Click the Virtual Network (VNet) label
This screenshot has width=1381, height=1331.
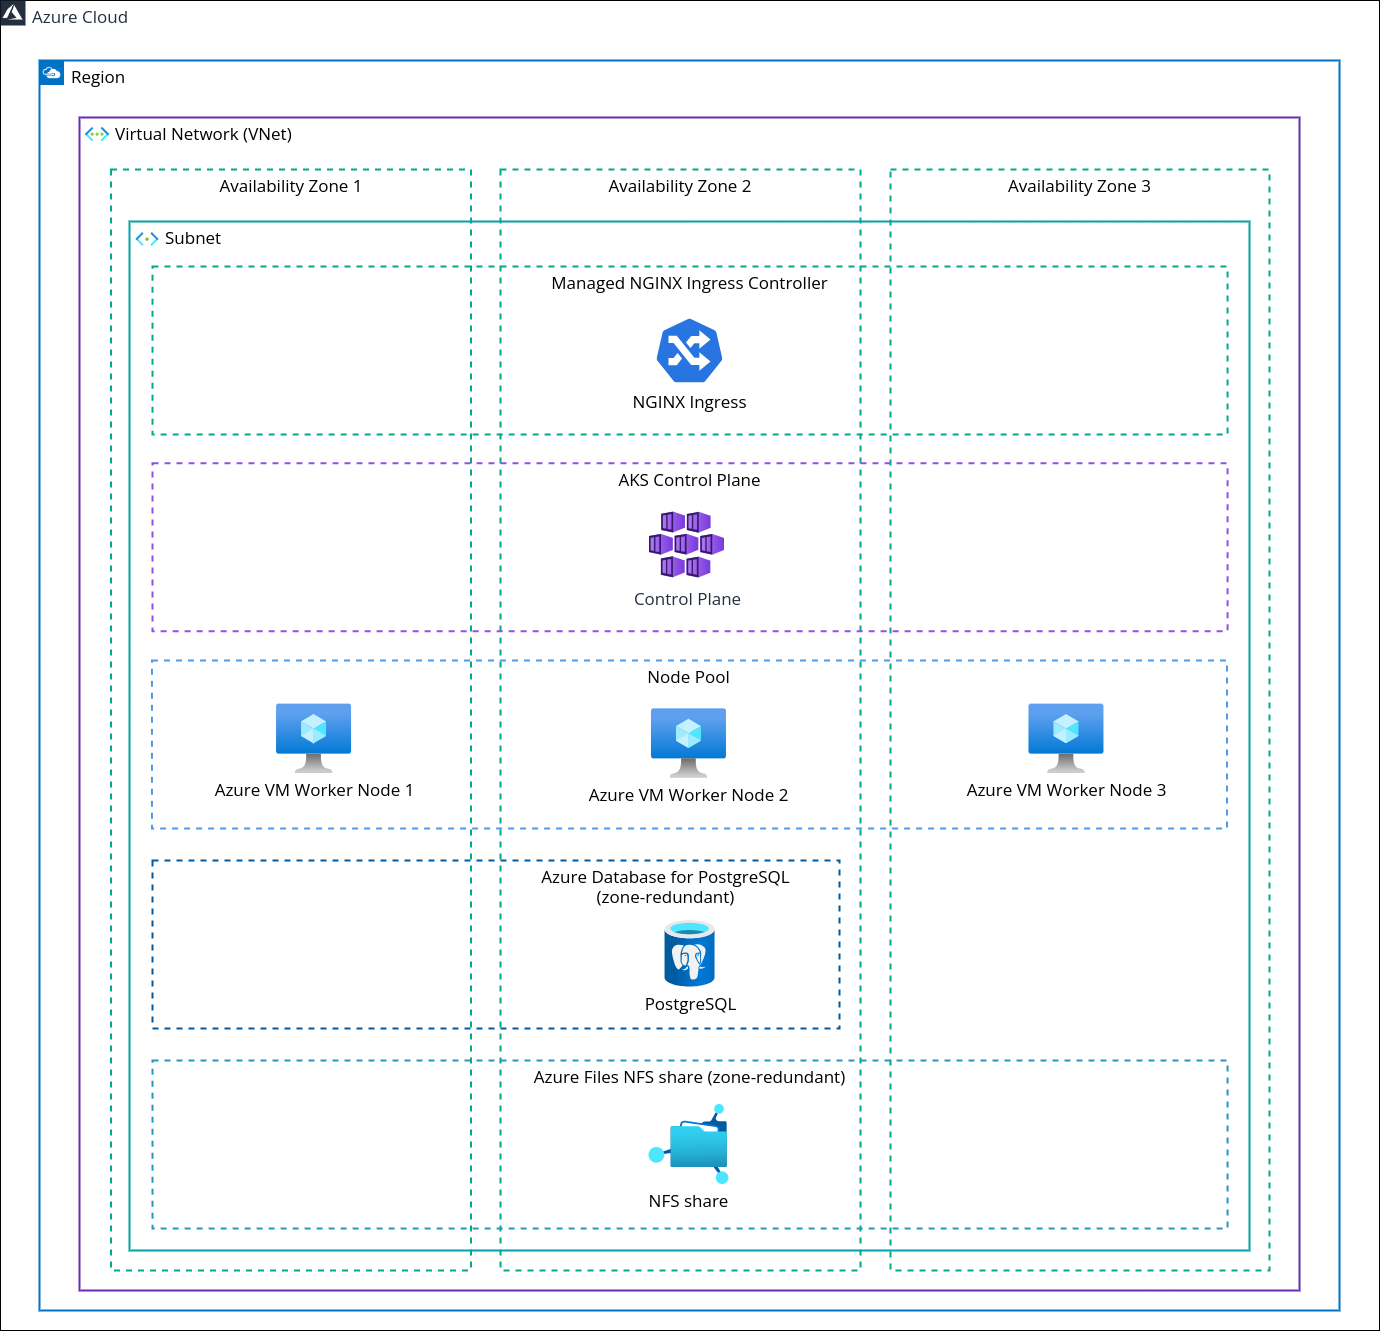point(203,134)
